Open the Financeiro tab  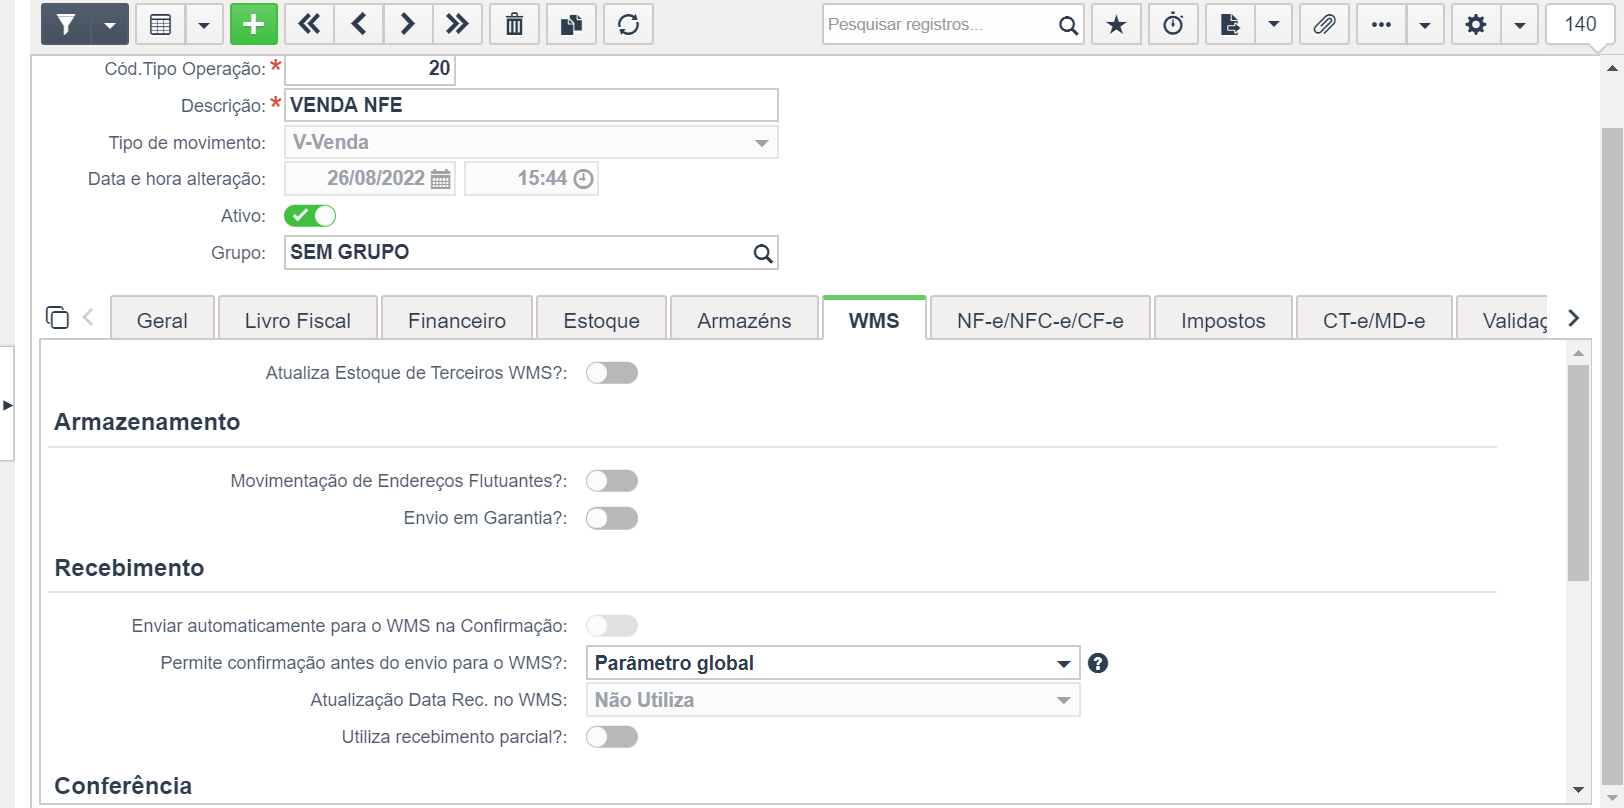pyautogui.click(x=457, y=320)
